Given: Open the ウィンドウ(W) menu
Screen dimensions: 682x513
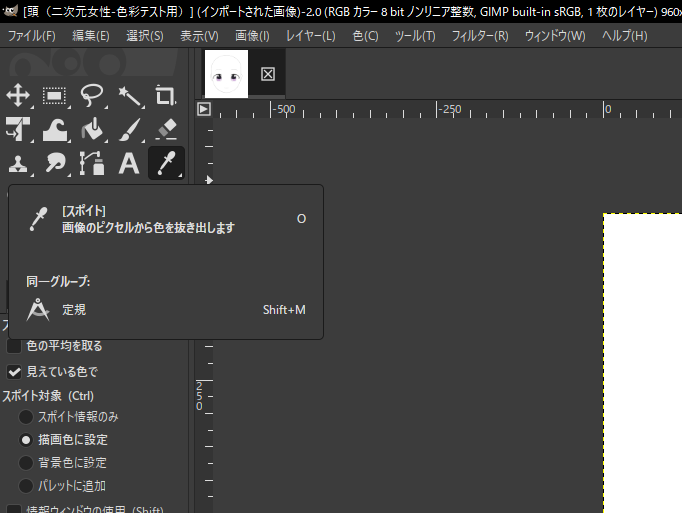Looking at the screenshot, I should [x=555, y=36].
